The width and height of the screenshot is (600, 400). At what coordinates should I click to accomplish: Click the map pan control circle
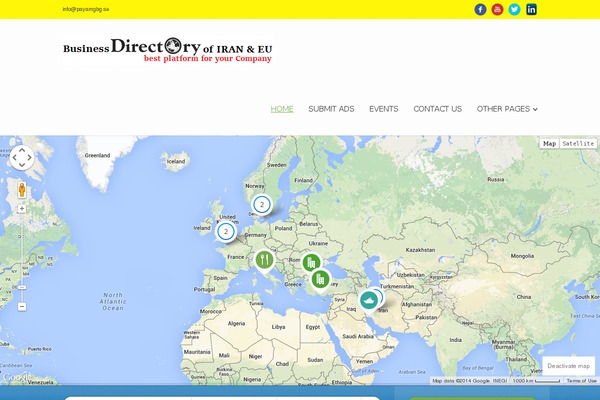pyautogui.click(x=22, y=157)
